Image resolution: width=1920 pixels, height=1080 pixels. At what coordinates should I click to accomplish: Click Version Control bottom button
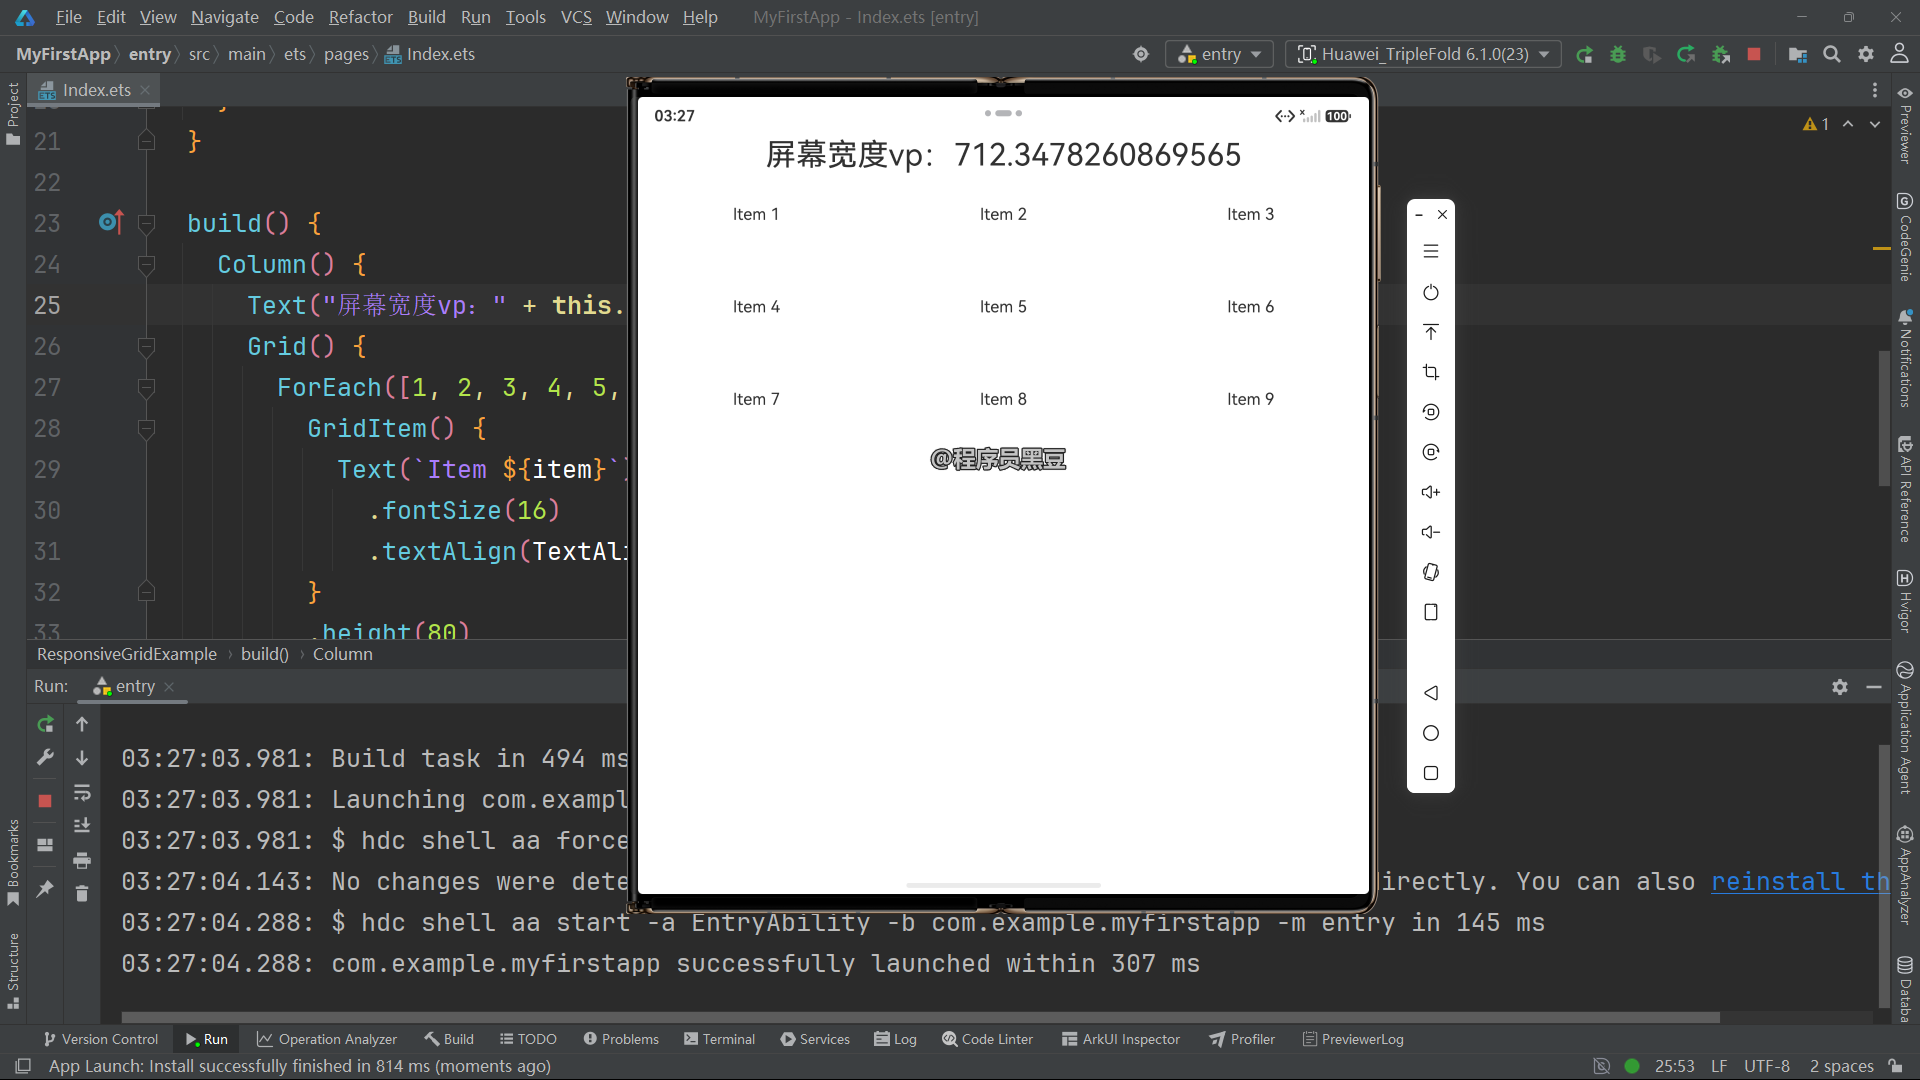(101, 1039)
